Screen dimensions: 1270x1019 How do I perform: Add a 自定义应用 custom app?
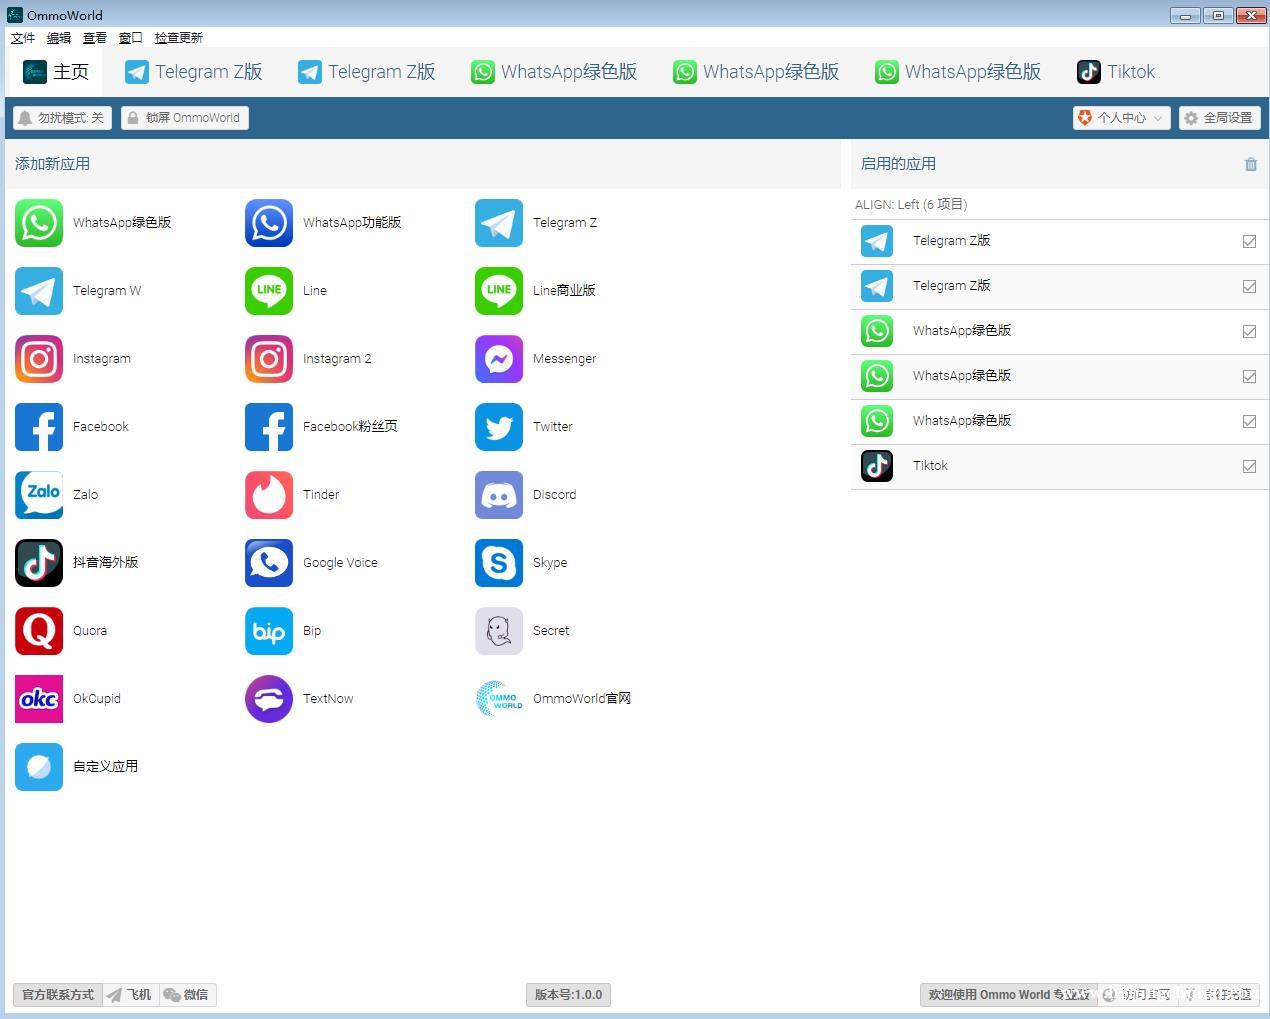pos(39,767)
